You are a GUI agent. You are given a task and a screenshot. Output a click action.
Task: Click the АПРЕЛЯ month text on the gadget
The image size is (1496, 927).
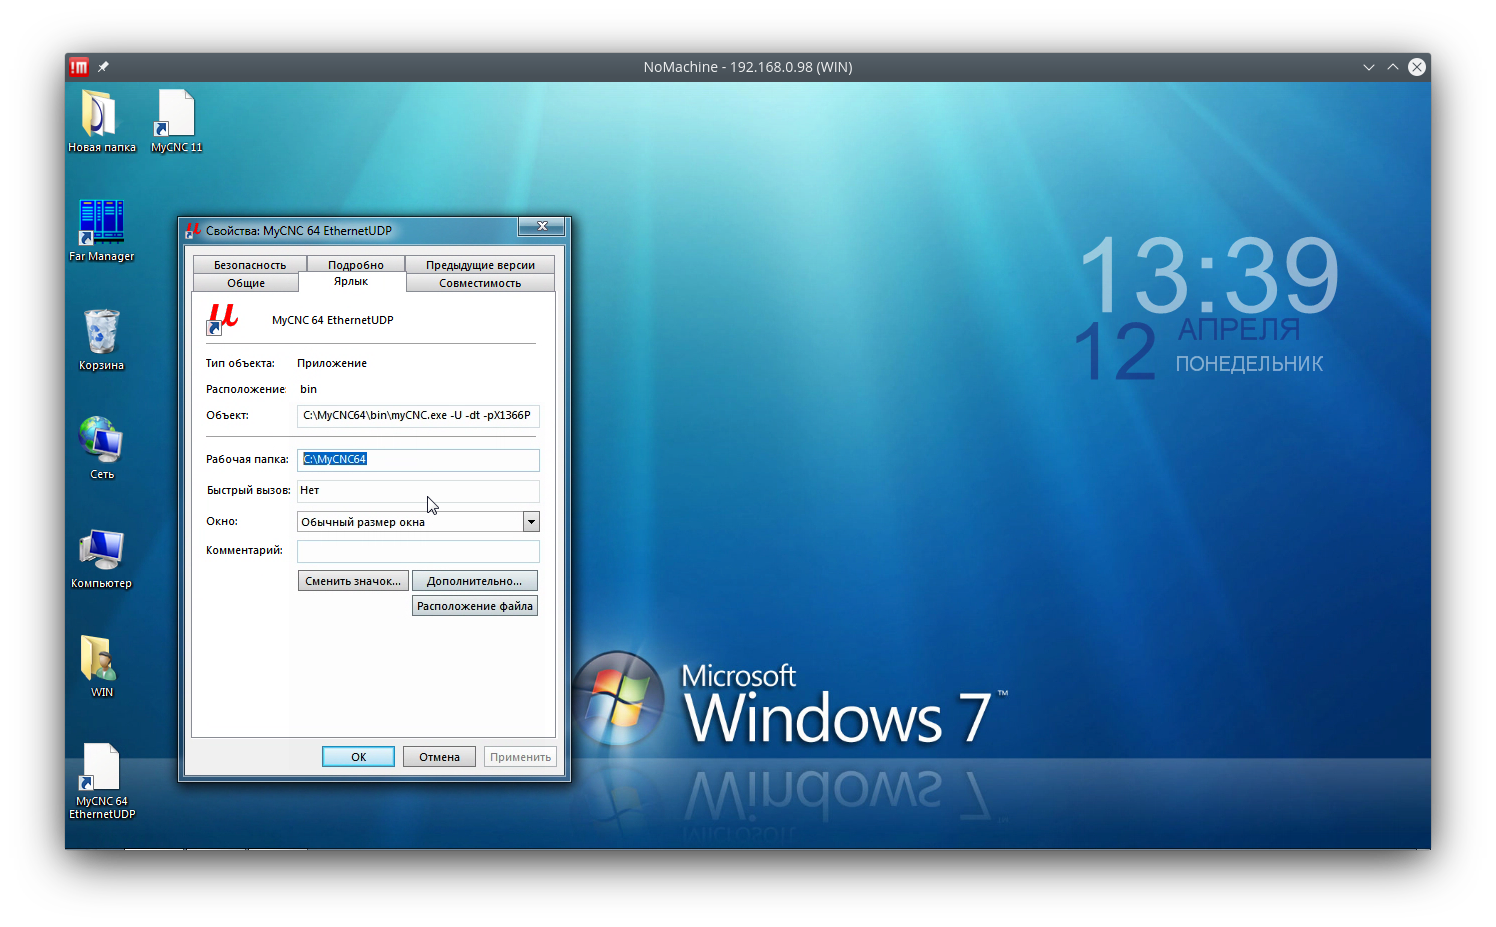(1239, 330)
